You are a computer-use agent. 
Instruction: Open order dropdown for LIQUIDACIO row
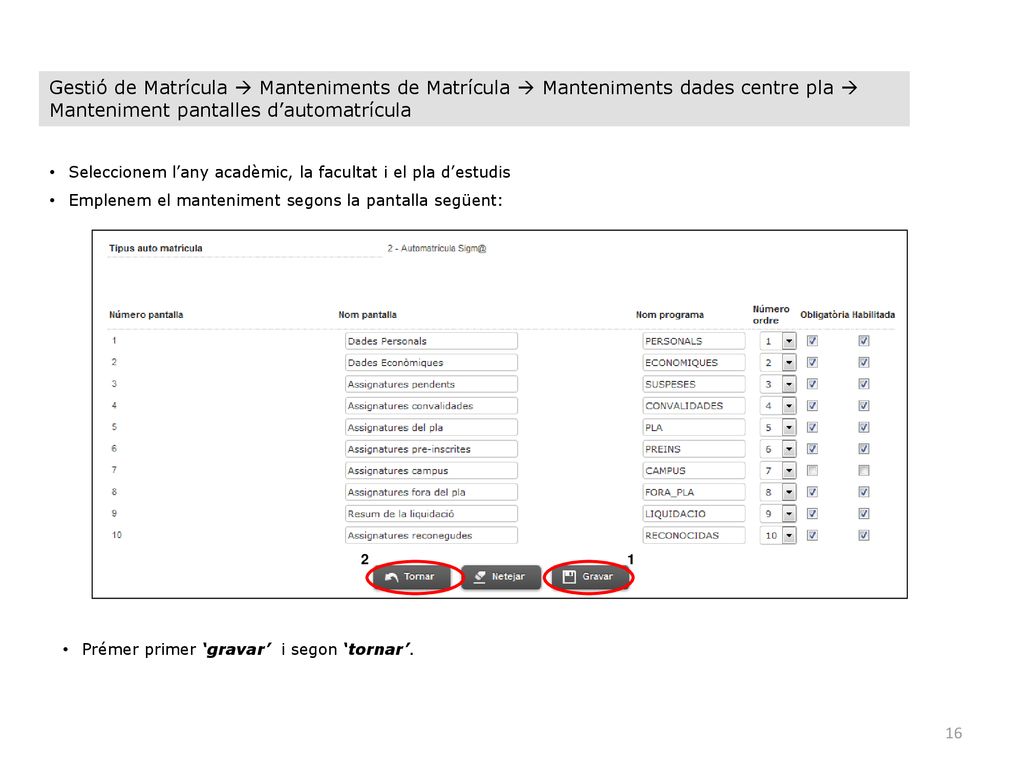coord(789,513)
